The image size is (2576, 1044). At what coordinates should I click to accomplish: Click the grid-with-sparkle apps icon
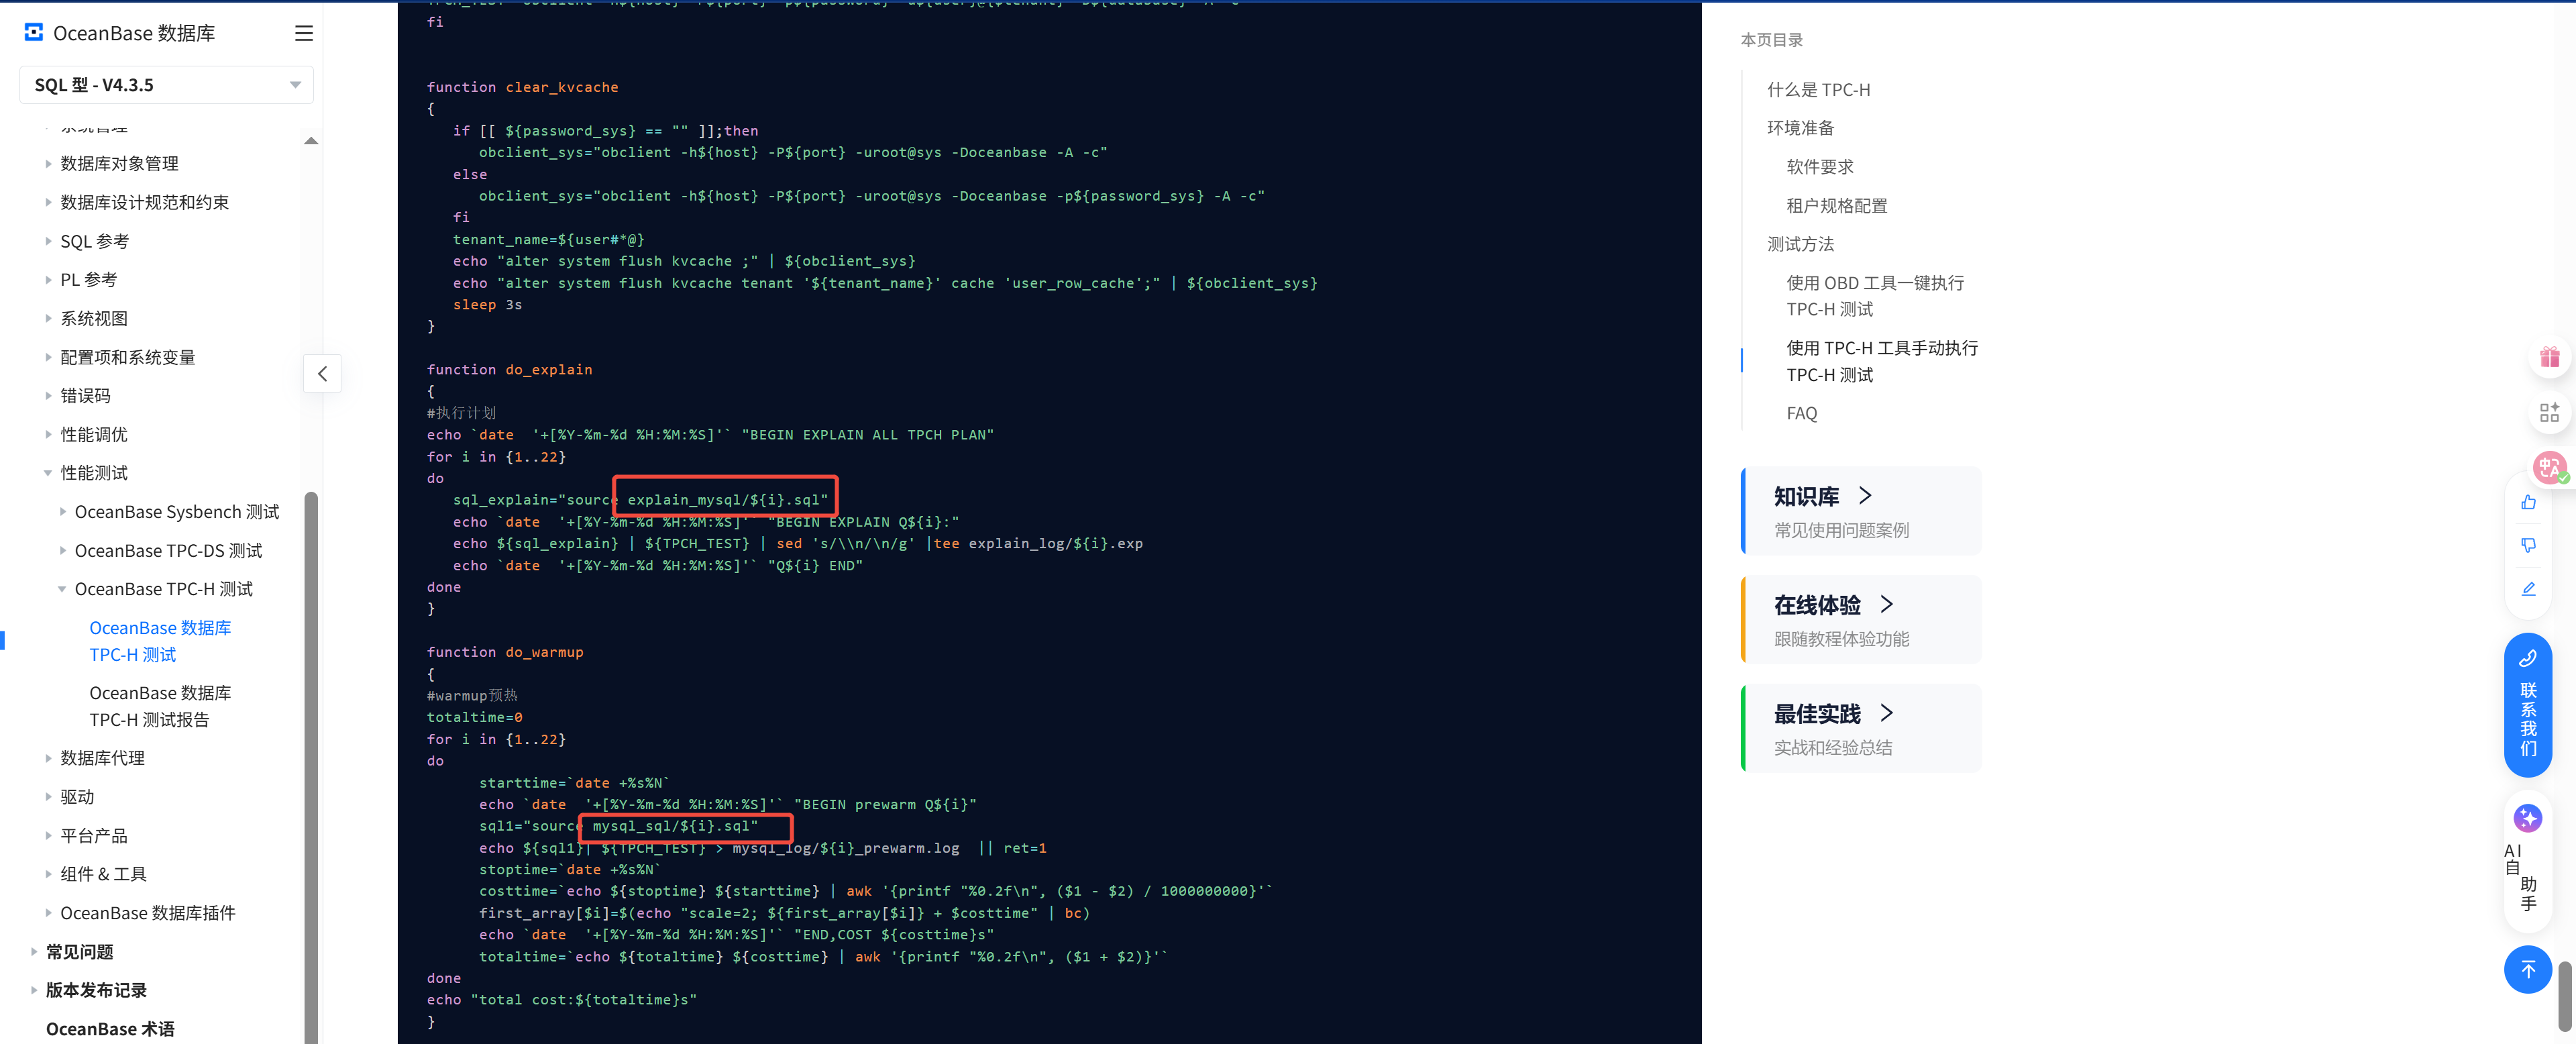click(2549, 412)
